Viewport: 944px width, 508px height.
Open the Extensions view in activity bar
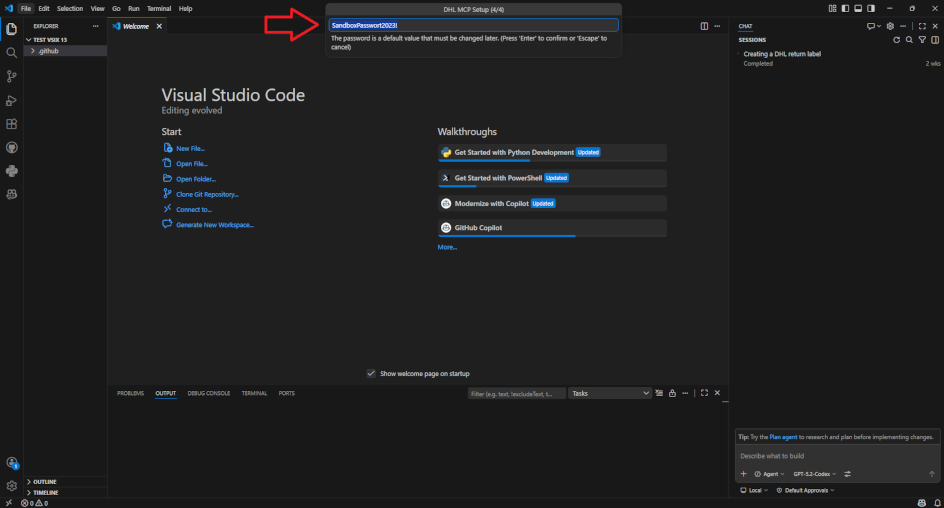[12, 124]
